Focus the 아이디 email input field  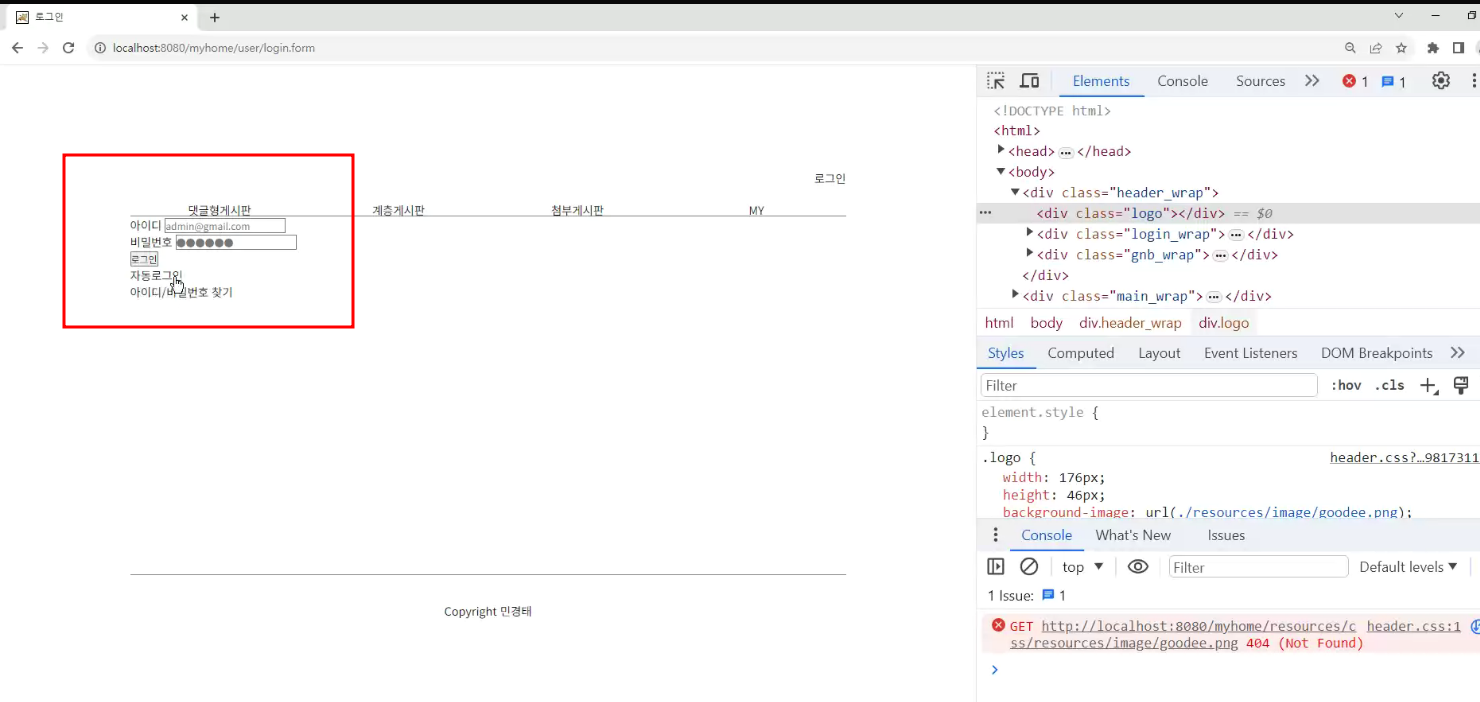225,226
